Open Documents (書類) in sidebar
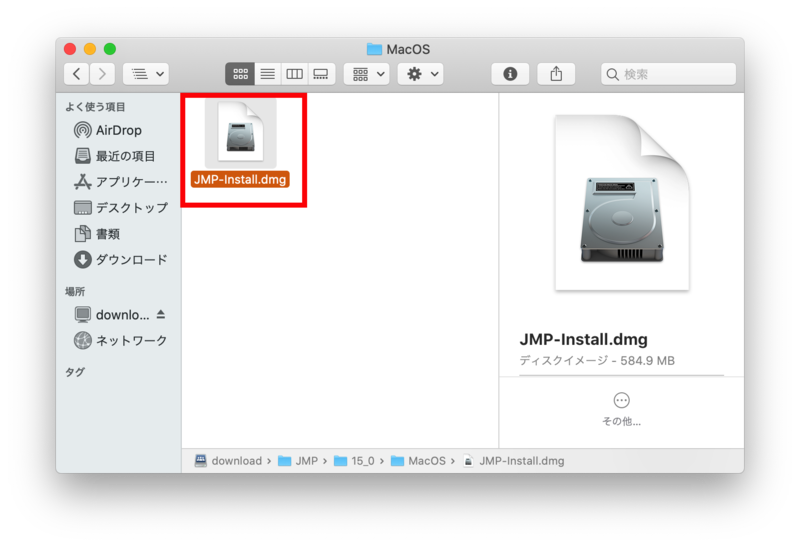 (118, 234)
